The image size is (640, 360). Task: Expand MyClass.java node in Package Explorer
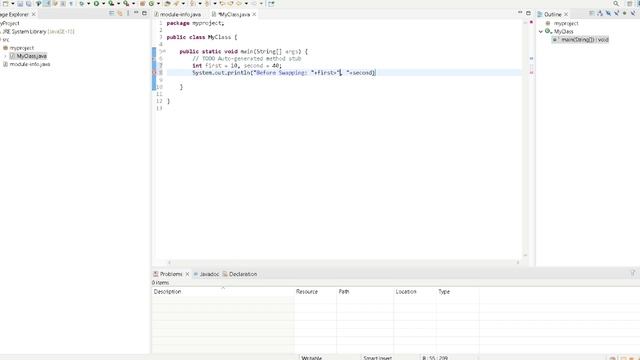coord(5,56)
